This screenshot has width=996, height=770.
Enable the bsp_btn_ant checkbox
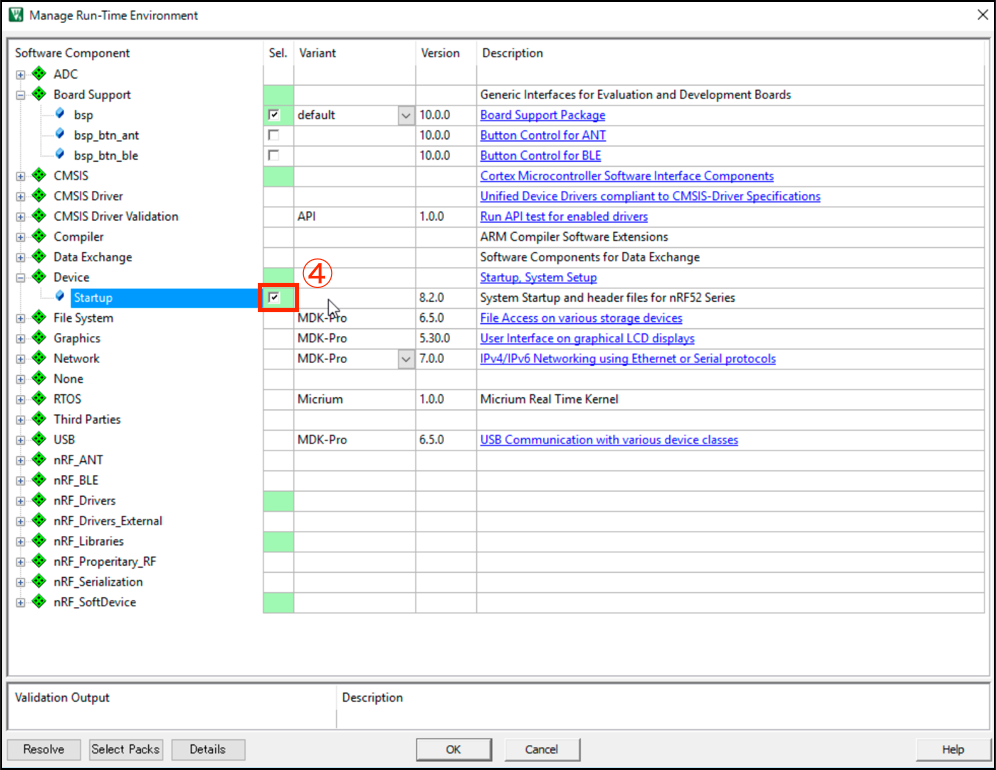[x=274, y=135]
